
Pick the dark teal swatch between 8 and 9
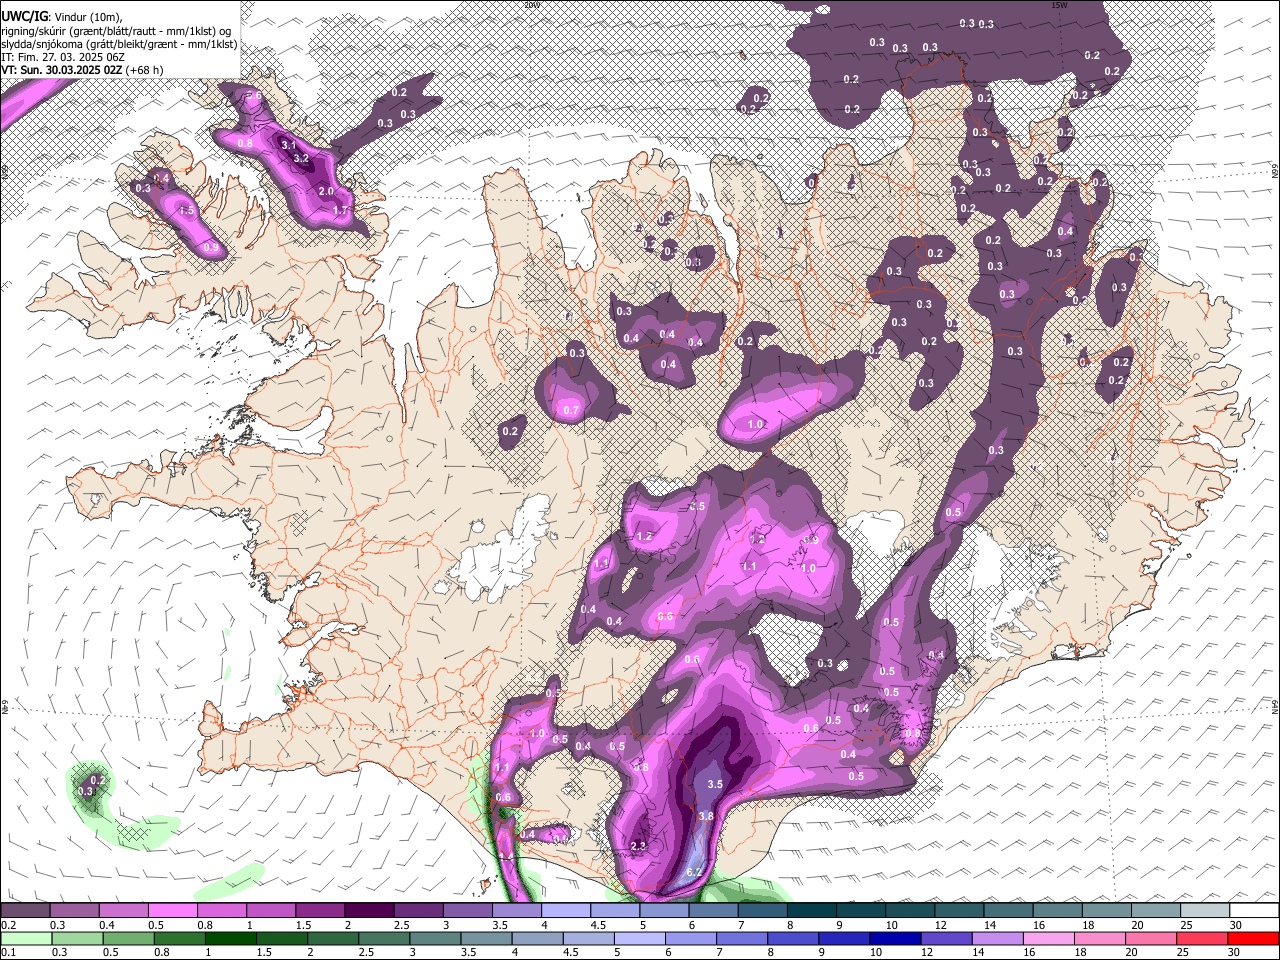pos(812,911)
